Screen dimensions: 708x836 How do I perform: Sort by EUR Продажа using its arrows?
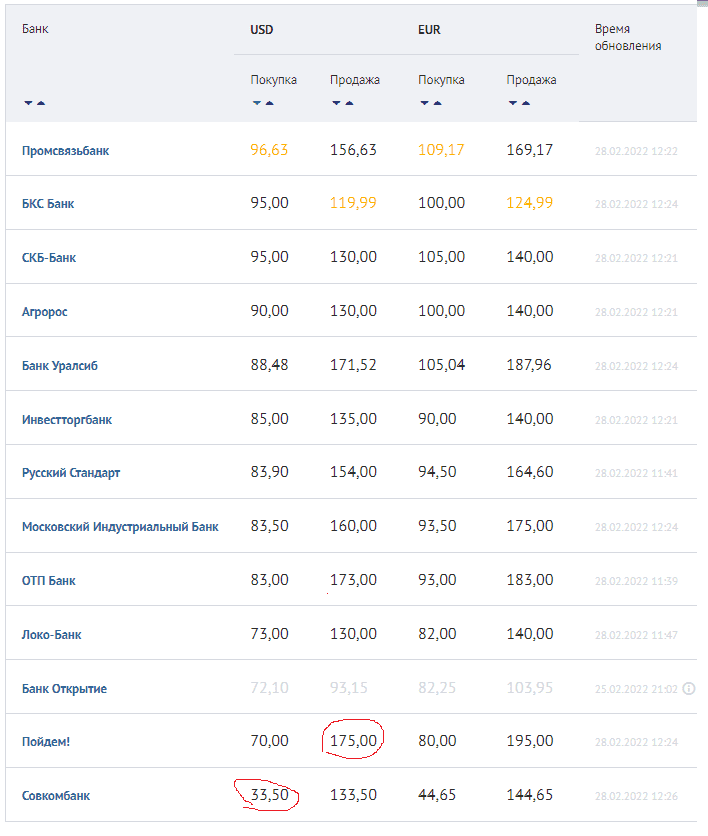click(x=519, y=103)
